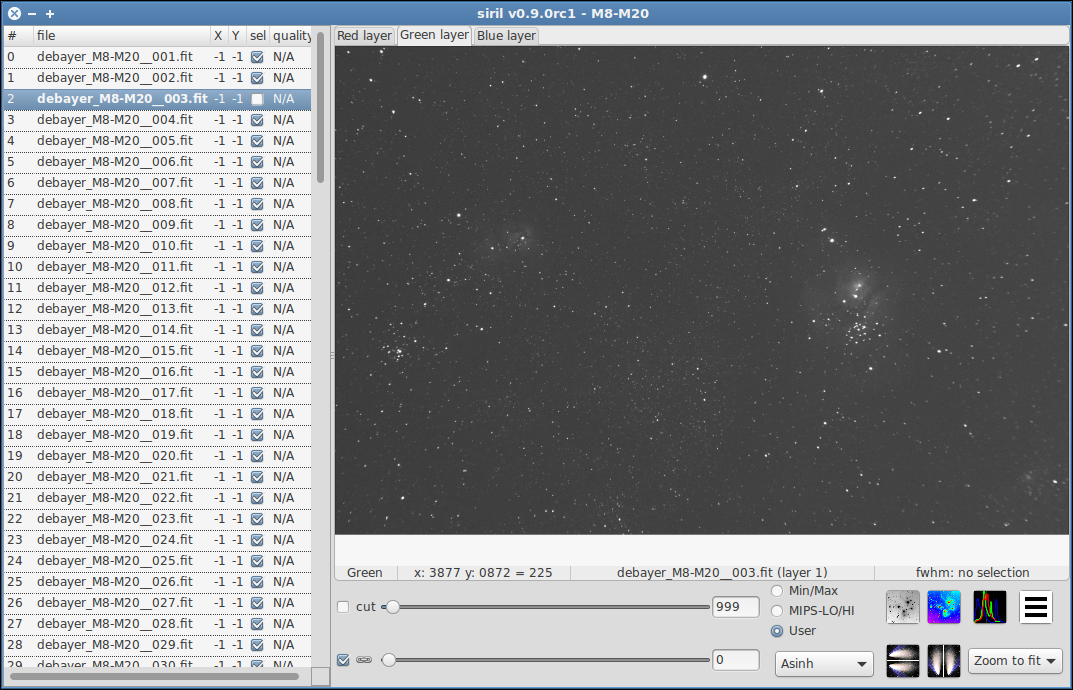Click the input field showing 999
The image size is (1073, 690).
735,607
